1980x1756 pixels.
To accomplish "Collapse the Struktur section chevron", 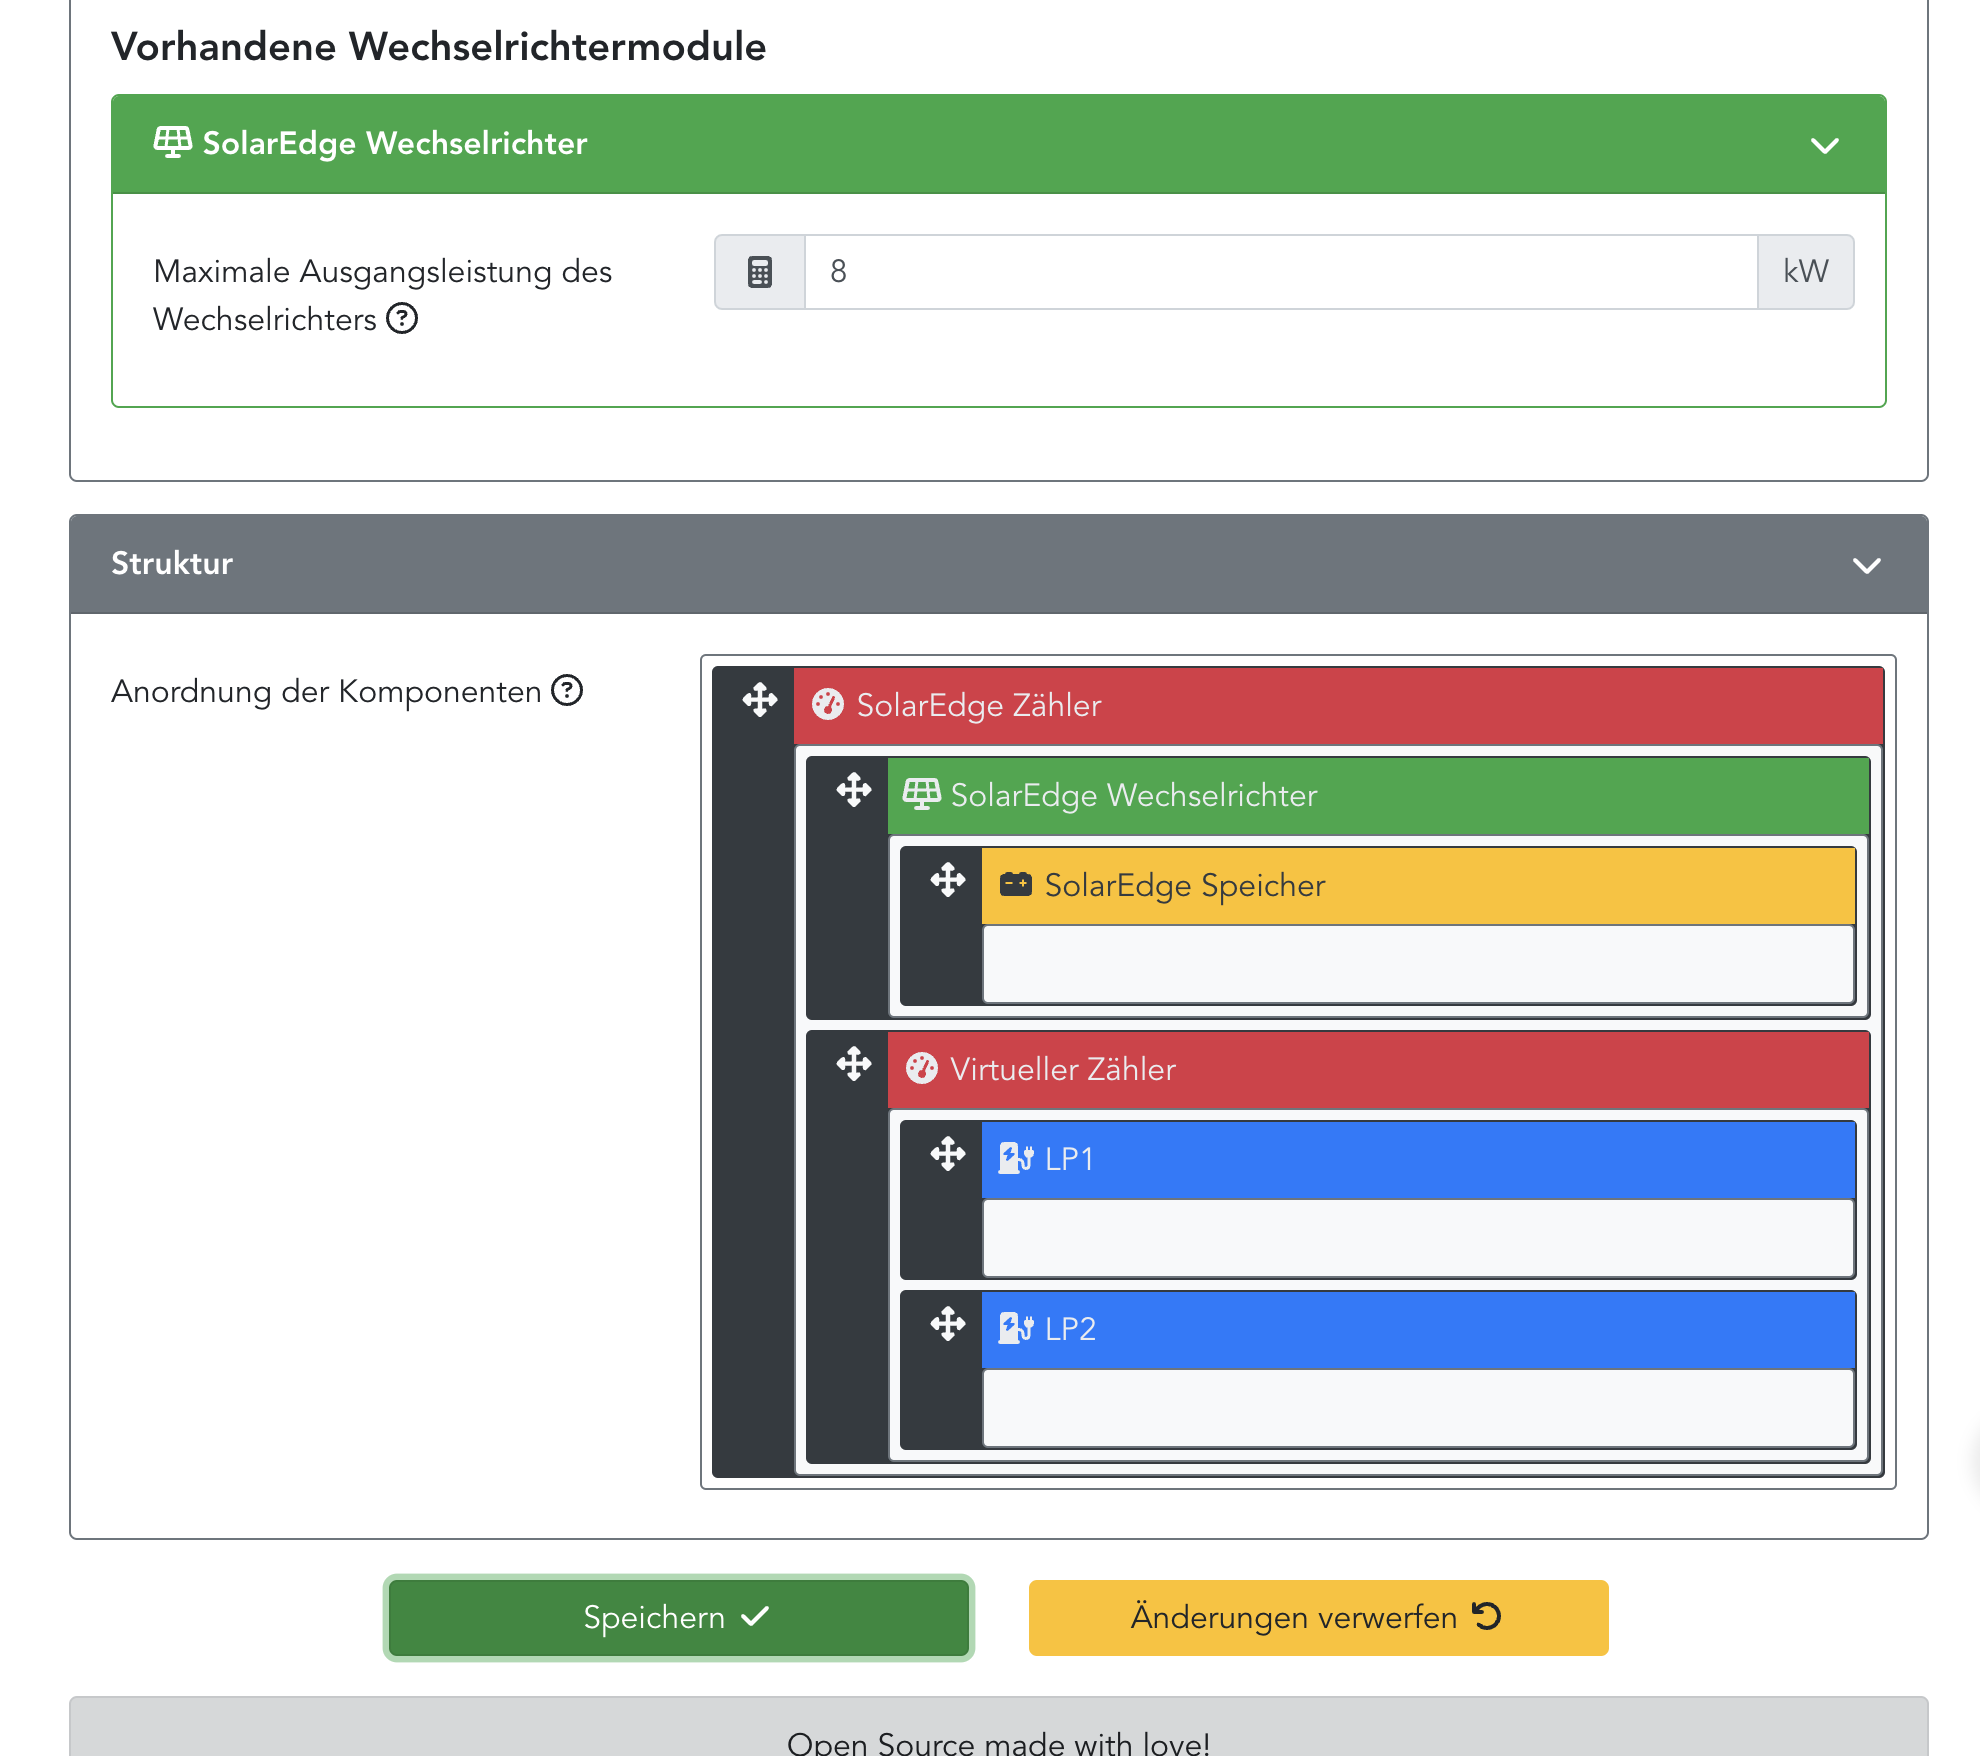I will 1867,565.
